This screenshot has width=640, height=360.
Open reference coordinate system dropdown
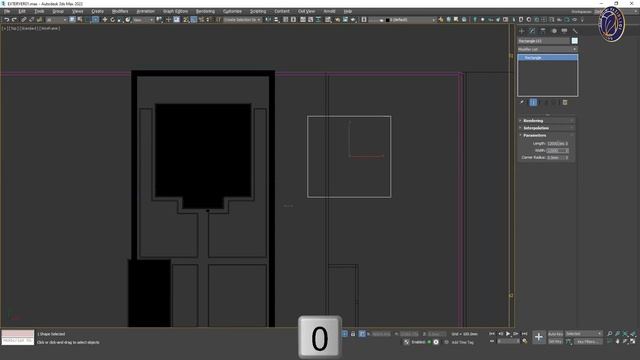[x=143, y=20]
